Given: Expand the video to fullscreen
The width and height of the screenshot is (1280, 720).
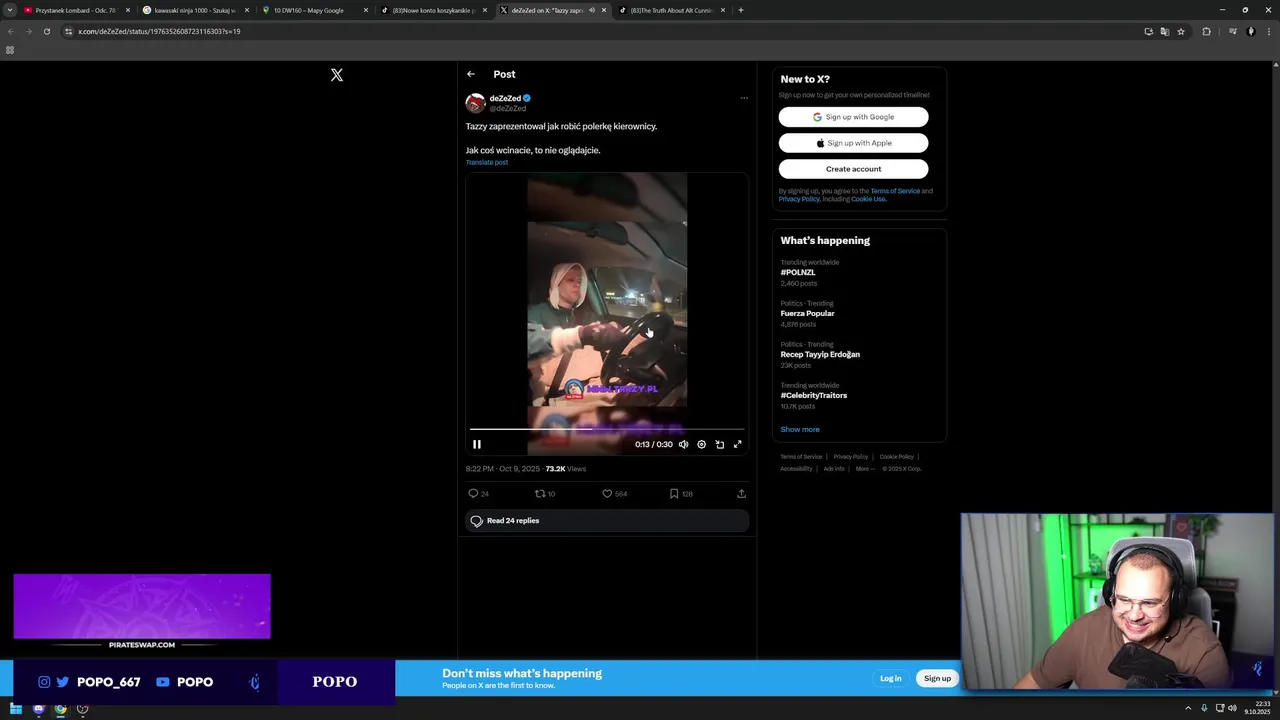Looking at the screenshot, I should click(x=737, y=444).
